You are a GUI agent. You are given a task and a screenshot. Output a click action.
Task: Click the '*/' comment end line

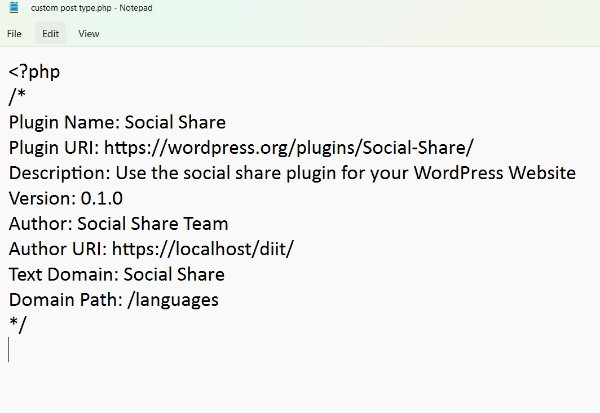pos(18,325)
